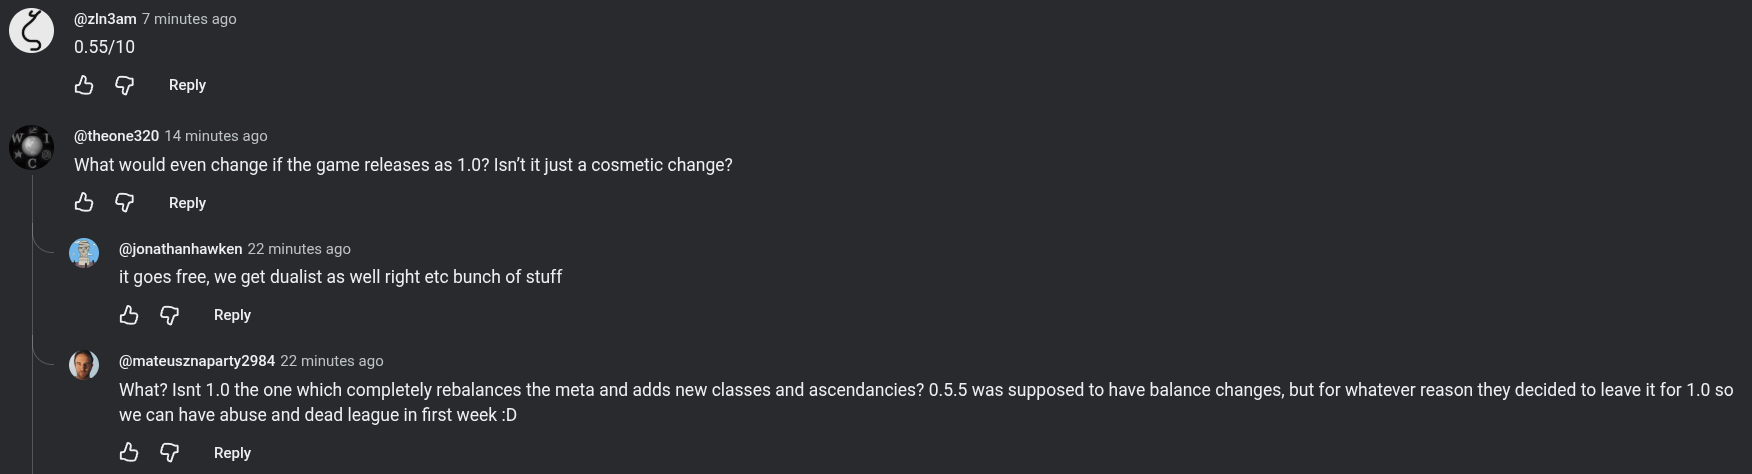Image resolution: width=1752 pixels, height=474 pixels.
Task: Open @zln3am's channel via username
Action: point(105,19)
